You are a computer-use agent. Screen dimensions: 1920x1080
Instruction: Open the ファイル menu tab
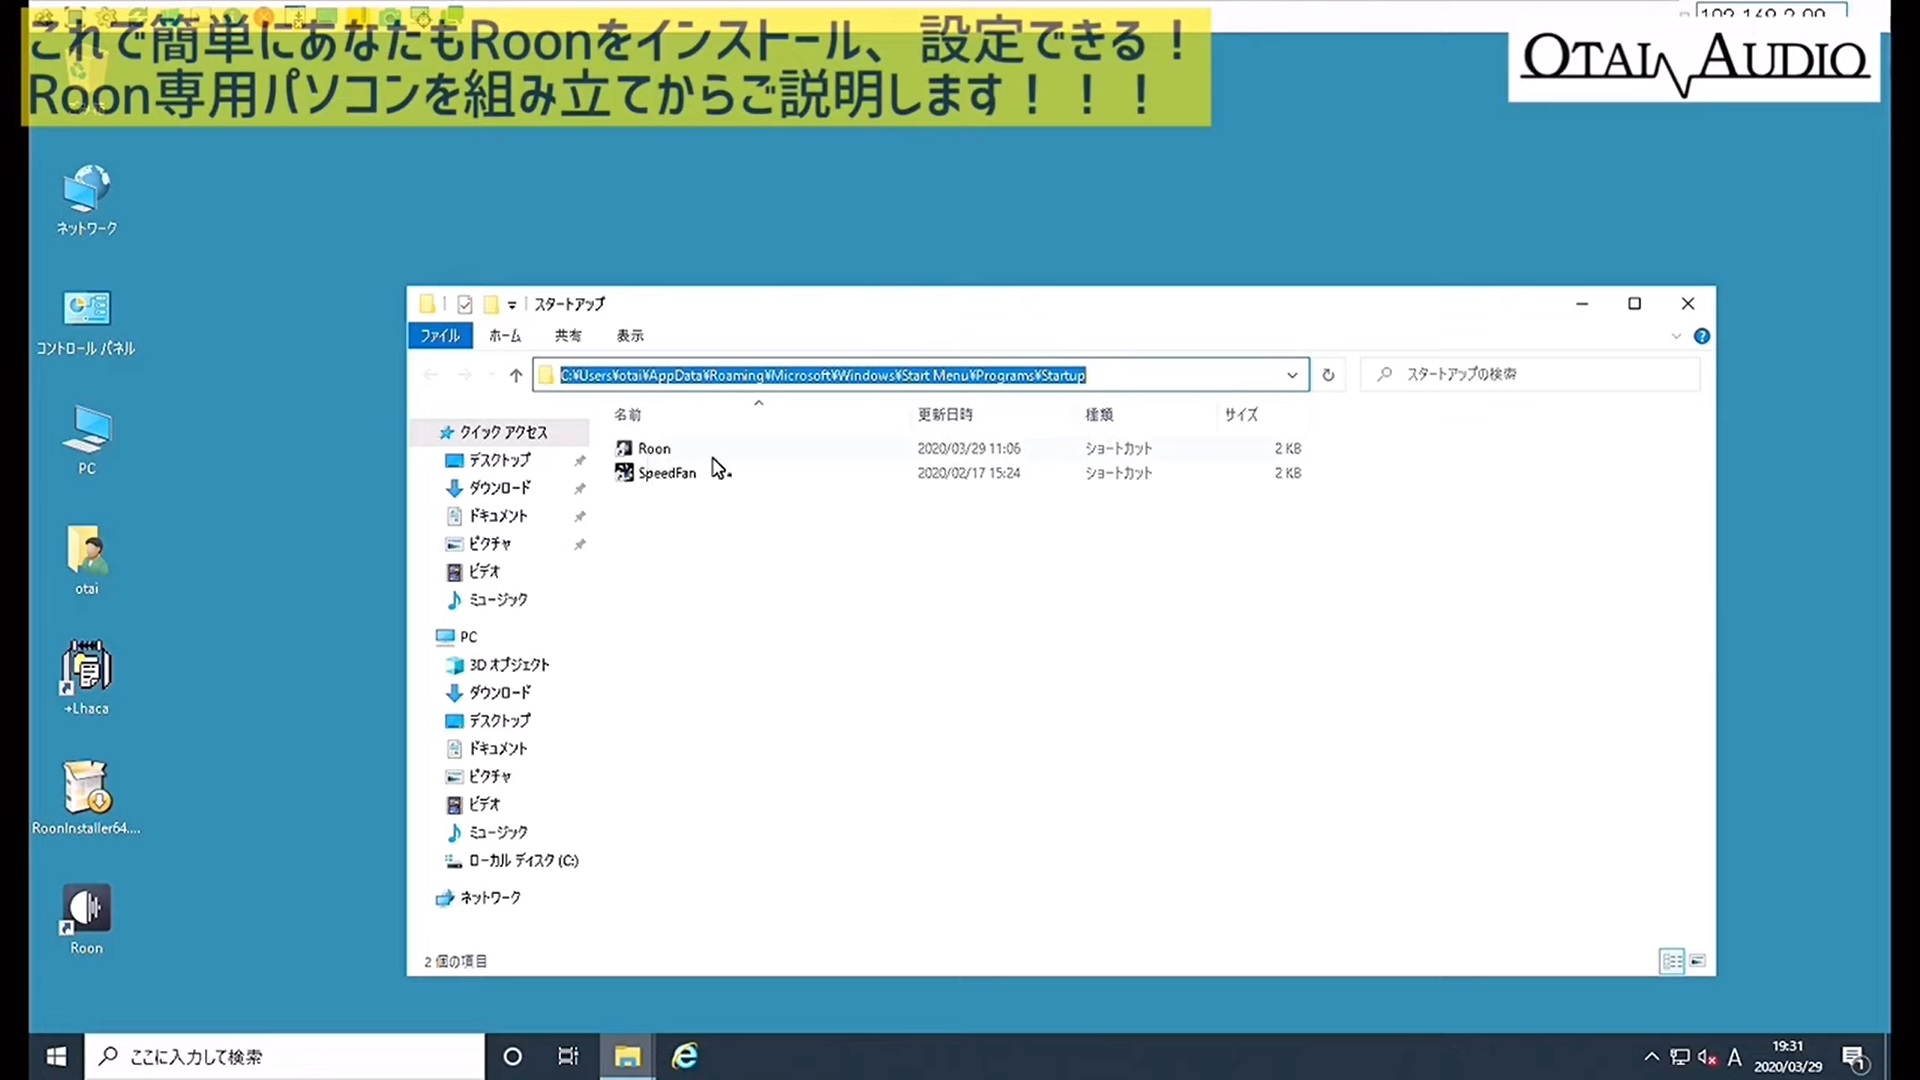pyautogui.click(x=440, y=336)
